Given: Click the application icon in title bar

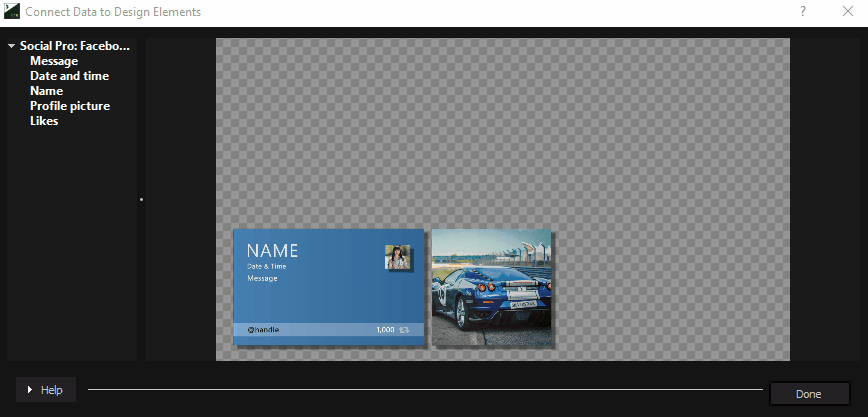Looking at the screenshot, I should tap(12, 12).
